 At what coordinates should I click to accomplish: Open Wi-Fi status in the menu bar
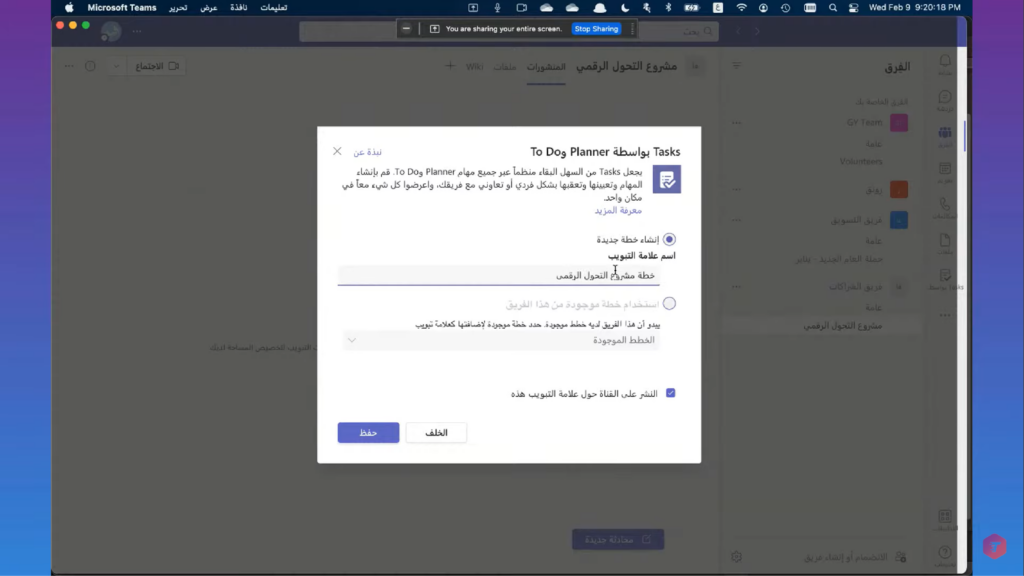click(x=741, y=8)
